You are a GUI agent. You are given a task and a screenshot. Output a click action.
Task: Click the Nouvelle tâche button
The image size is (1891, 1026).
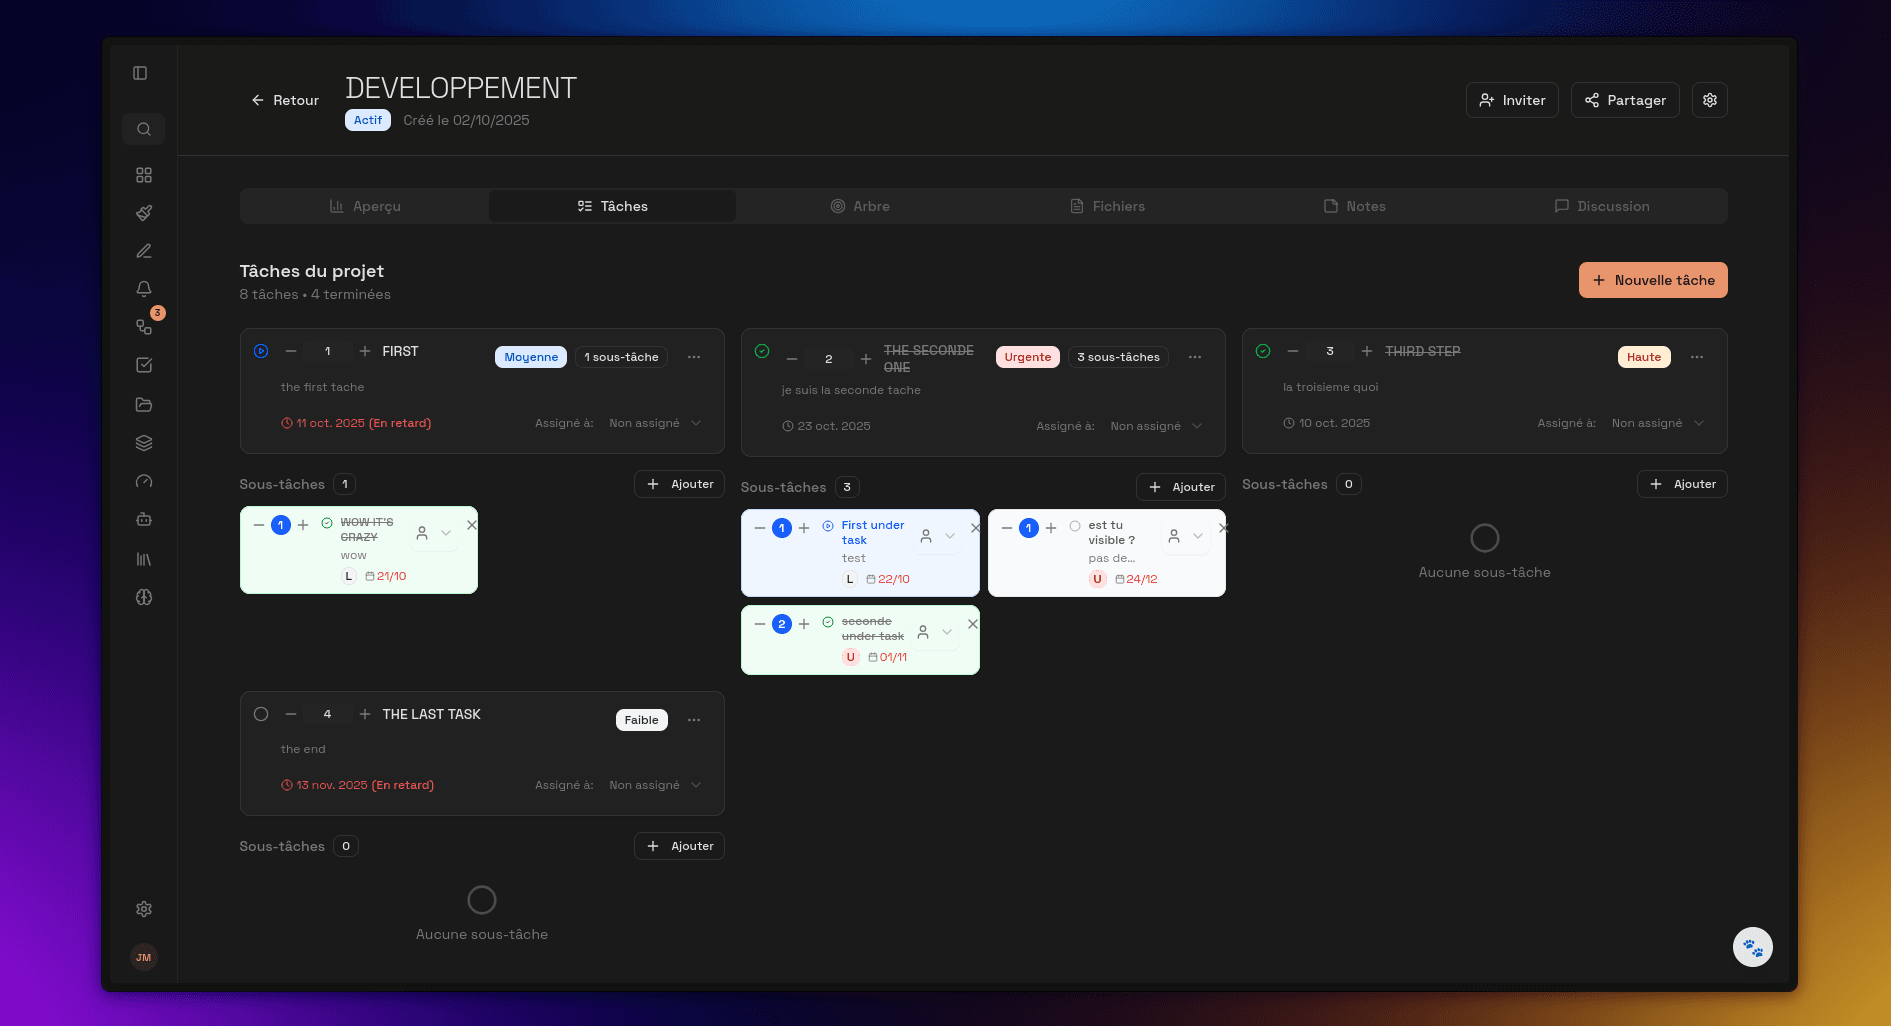(1653, 280)
